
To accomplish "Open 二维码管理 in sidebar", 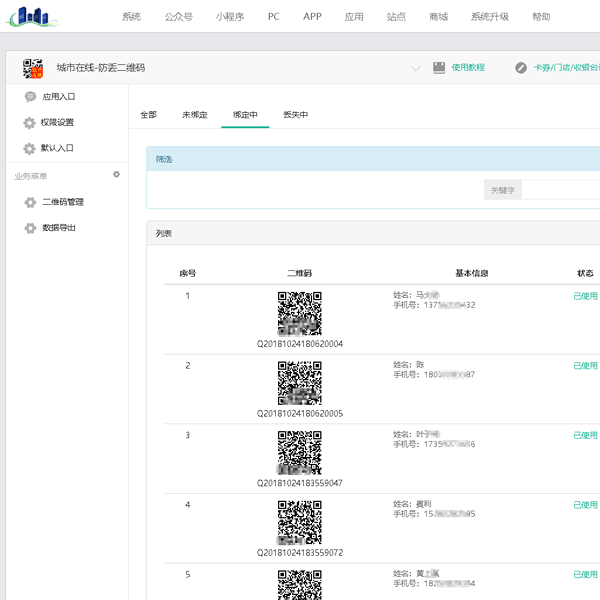I will click(63, 202).
